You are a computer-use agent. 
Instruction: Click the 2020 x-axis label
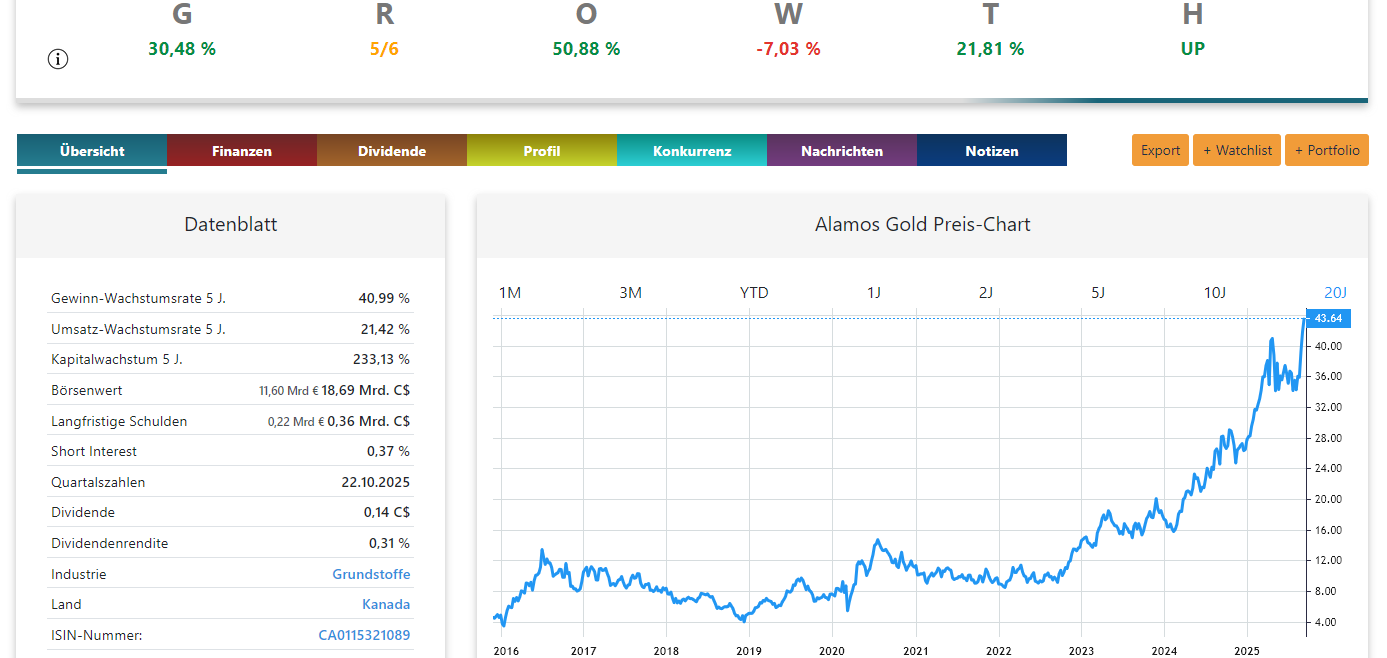coord(832,650)
